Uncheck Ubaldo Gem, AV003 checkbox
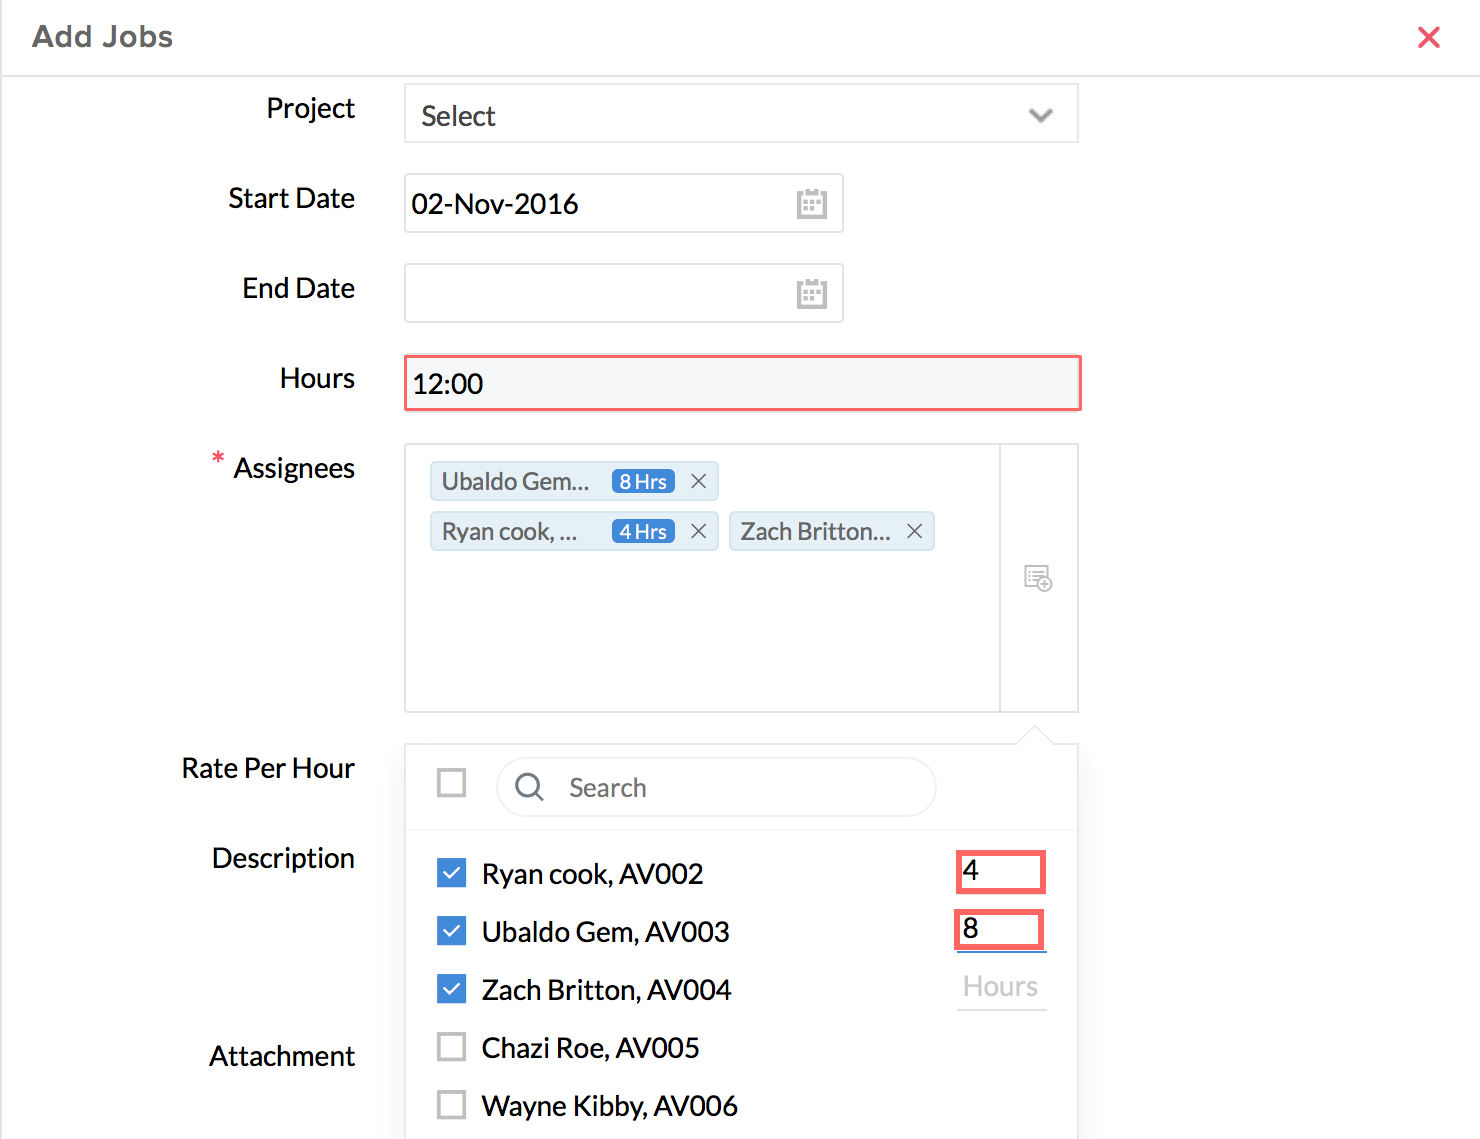The height and width of the screenshot is (1139, 1480). point(452,931)
